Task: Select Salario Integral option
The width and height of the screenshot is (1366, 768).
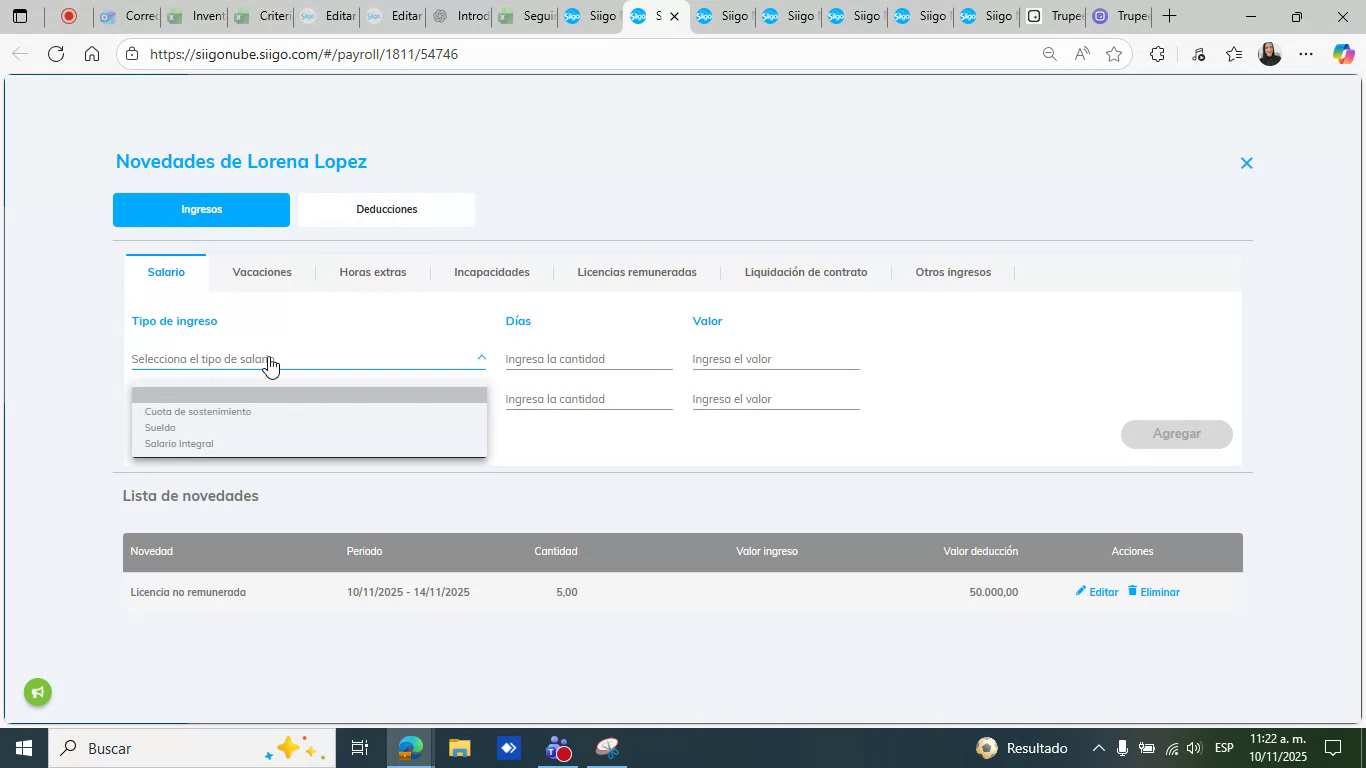Action: 309,444
